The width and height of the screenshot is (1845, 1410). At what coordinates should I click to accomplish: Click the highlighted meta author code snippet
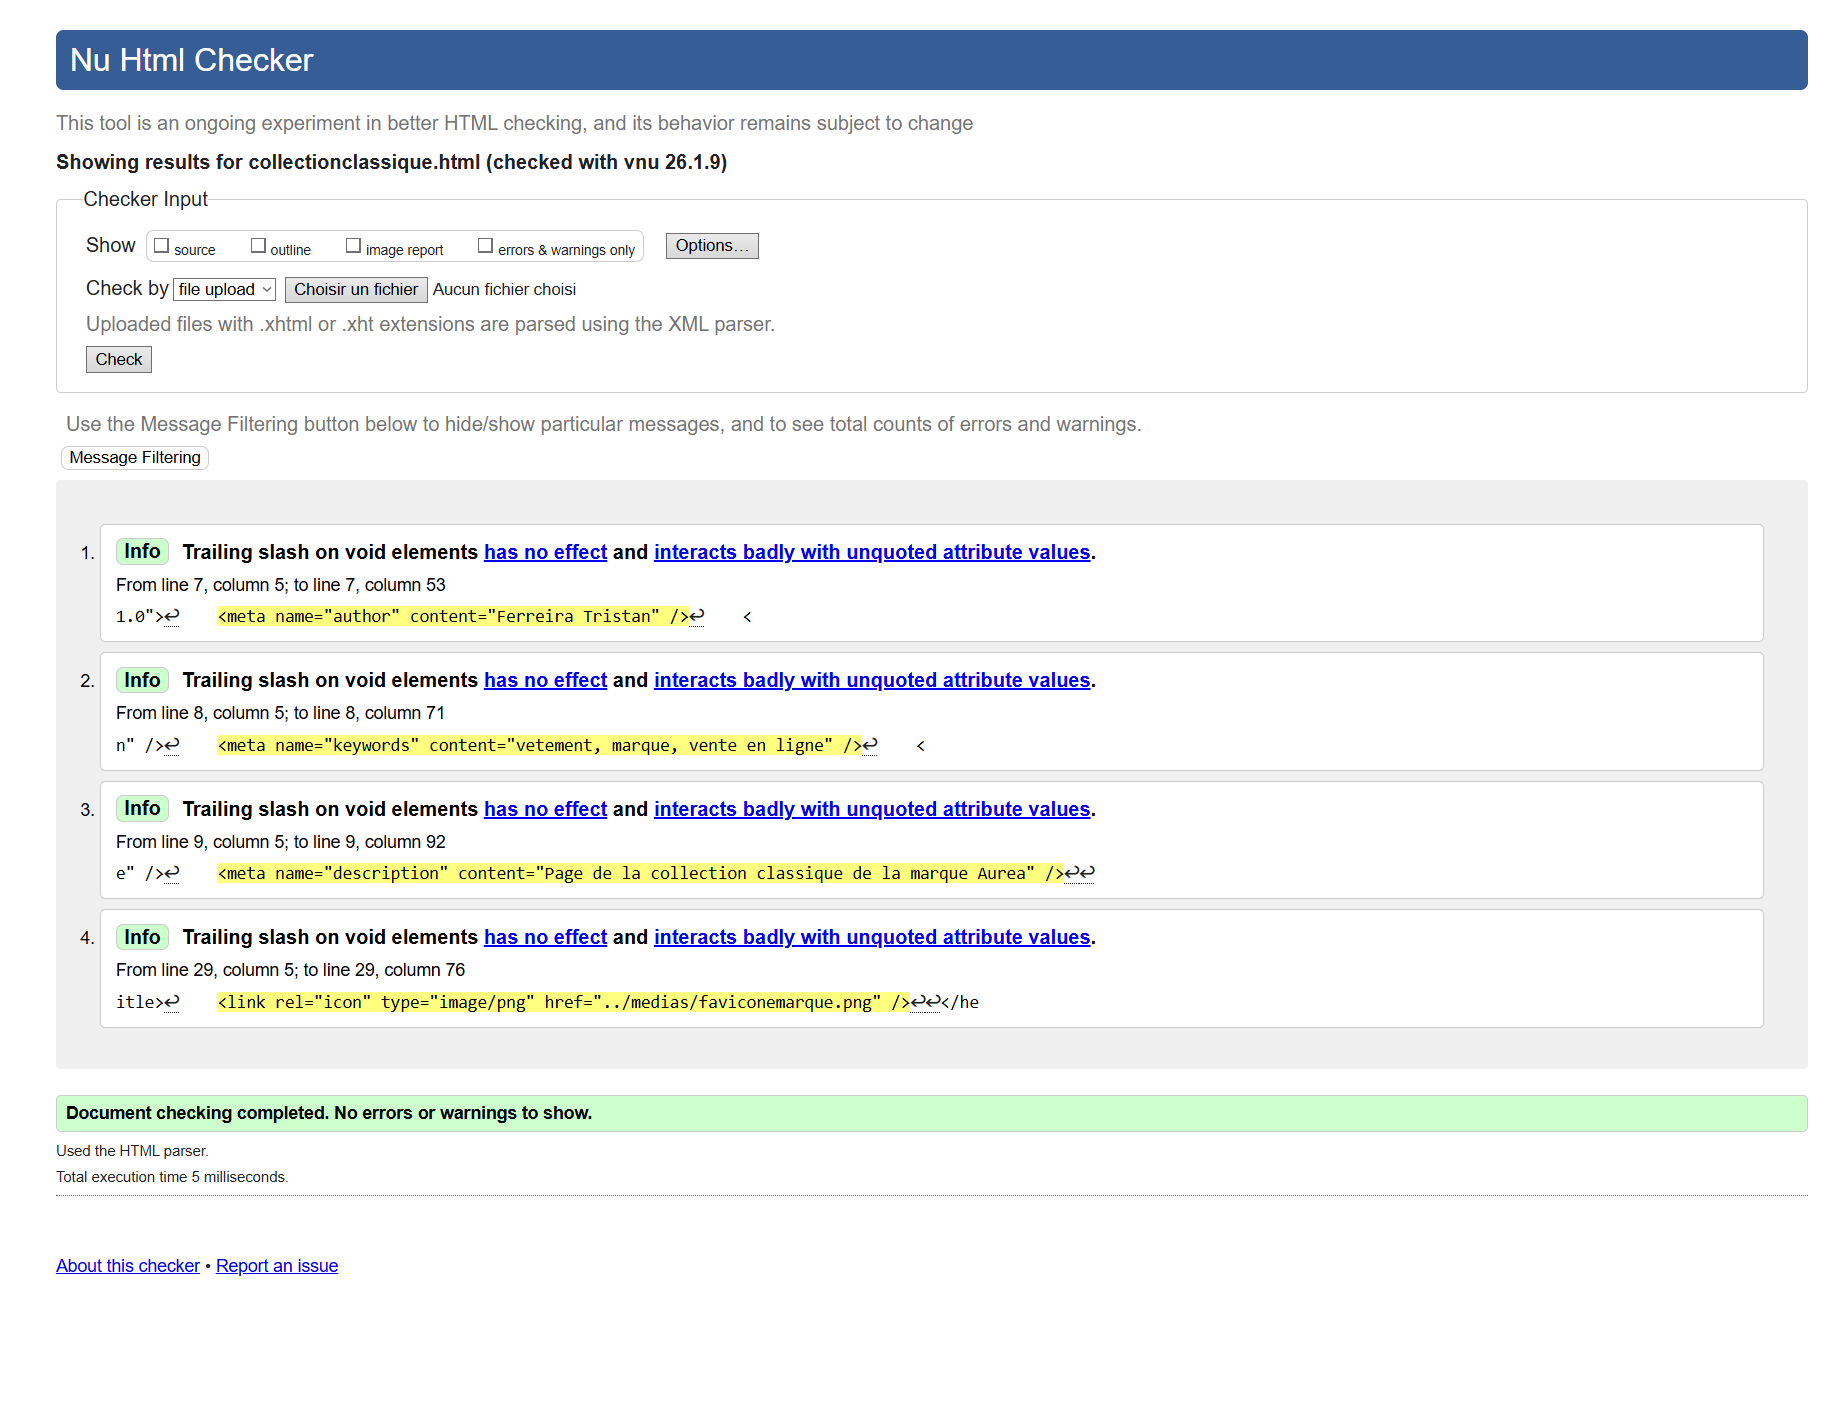(453, 617)
